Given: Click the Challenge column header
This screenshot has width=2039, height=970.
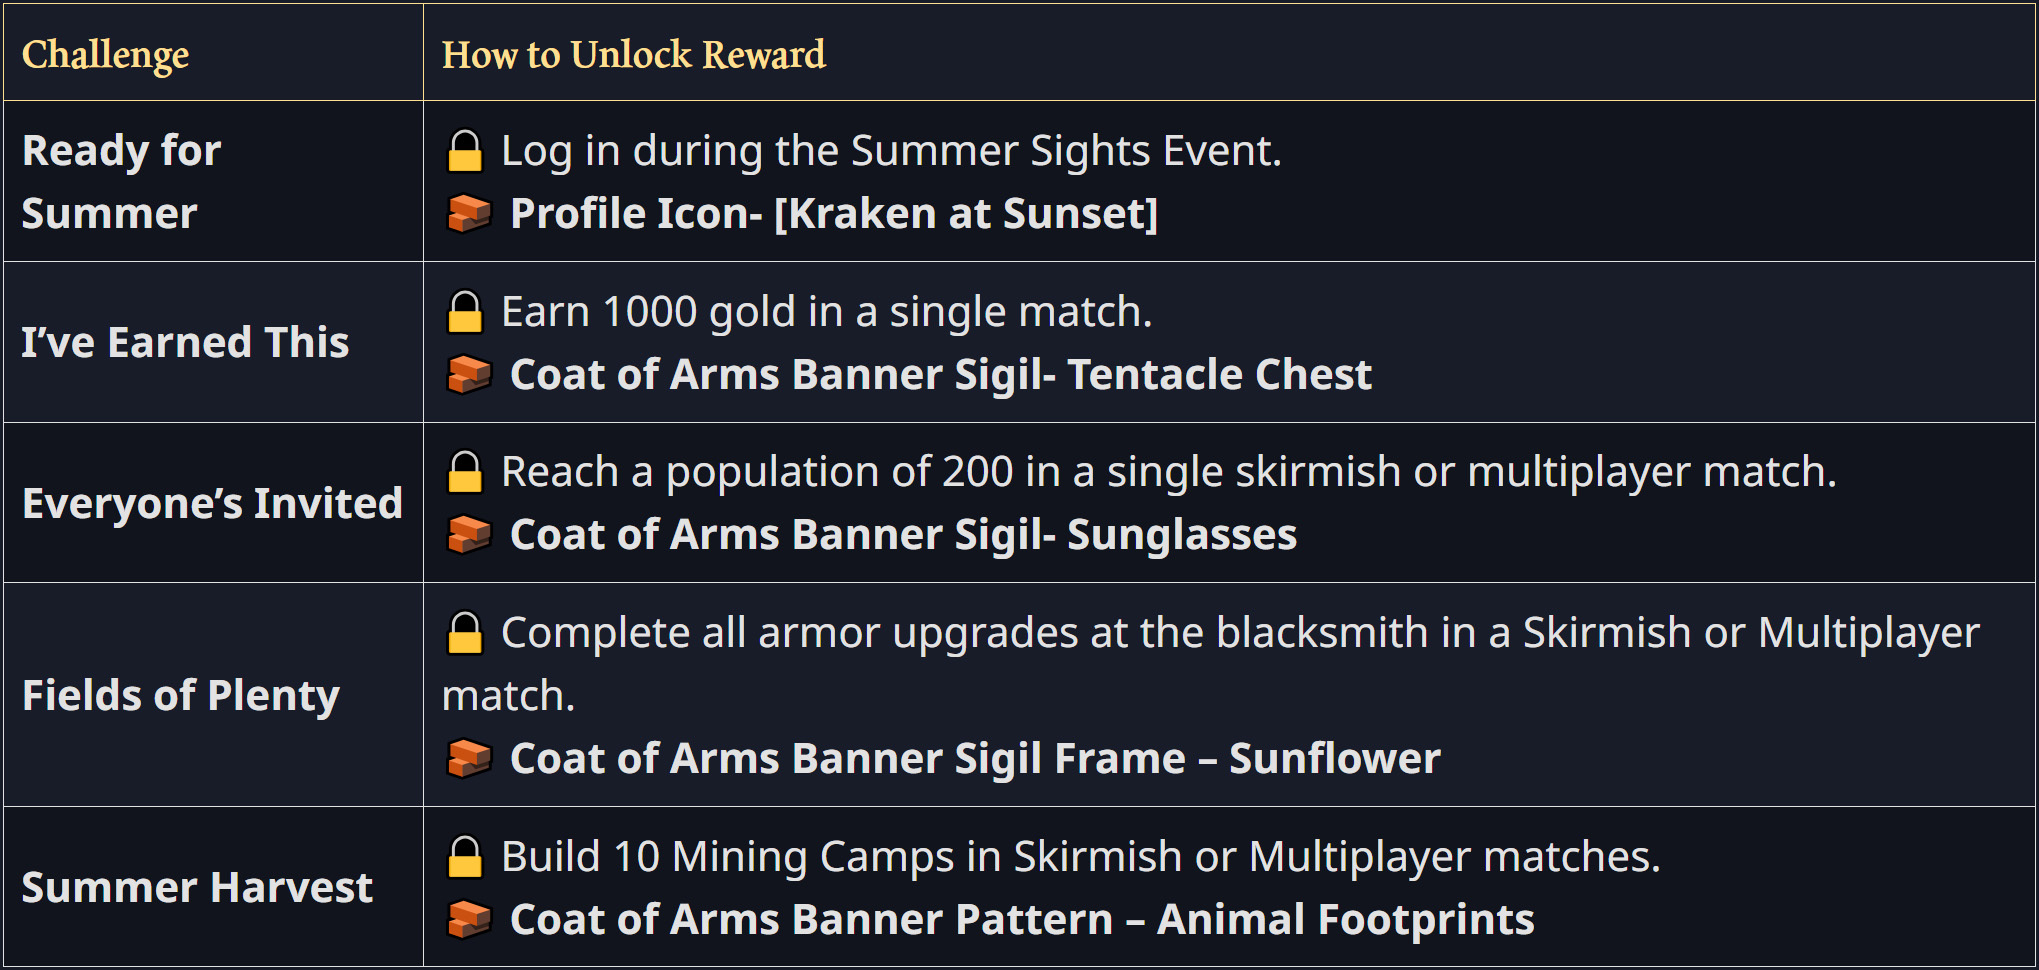Looking at the screenshot, I should point(106,54).
